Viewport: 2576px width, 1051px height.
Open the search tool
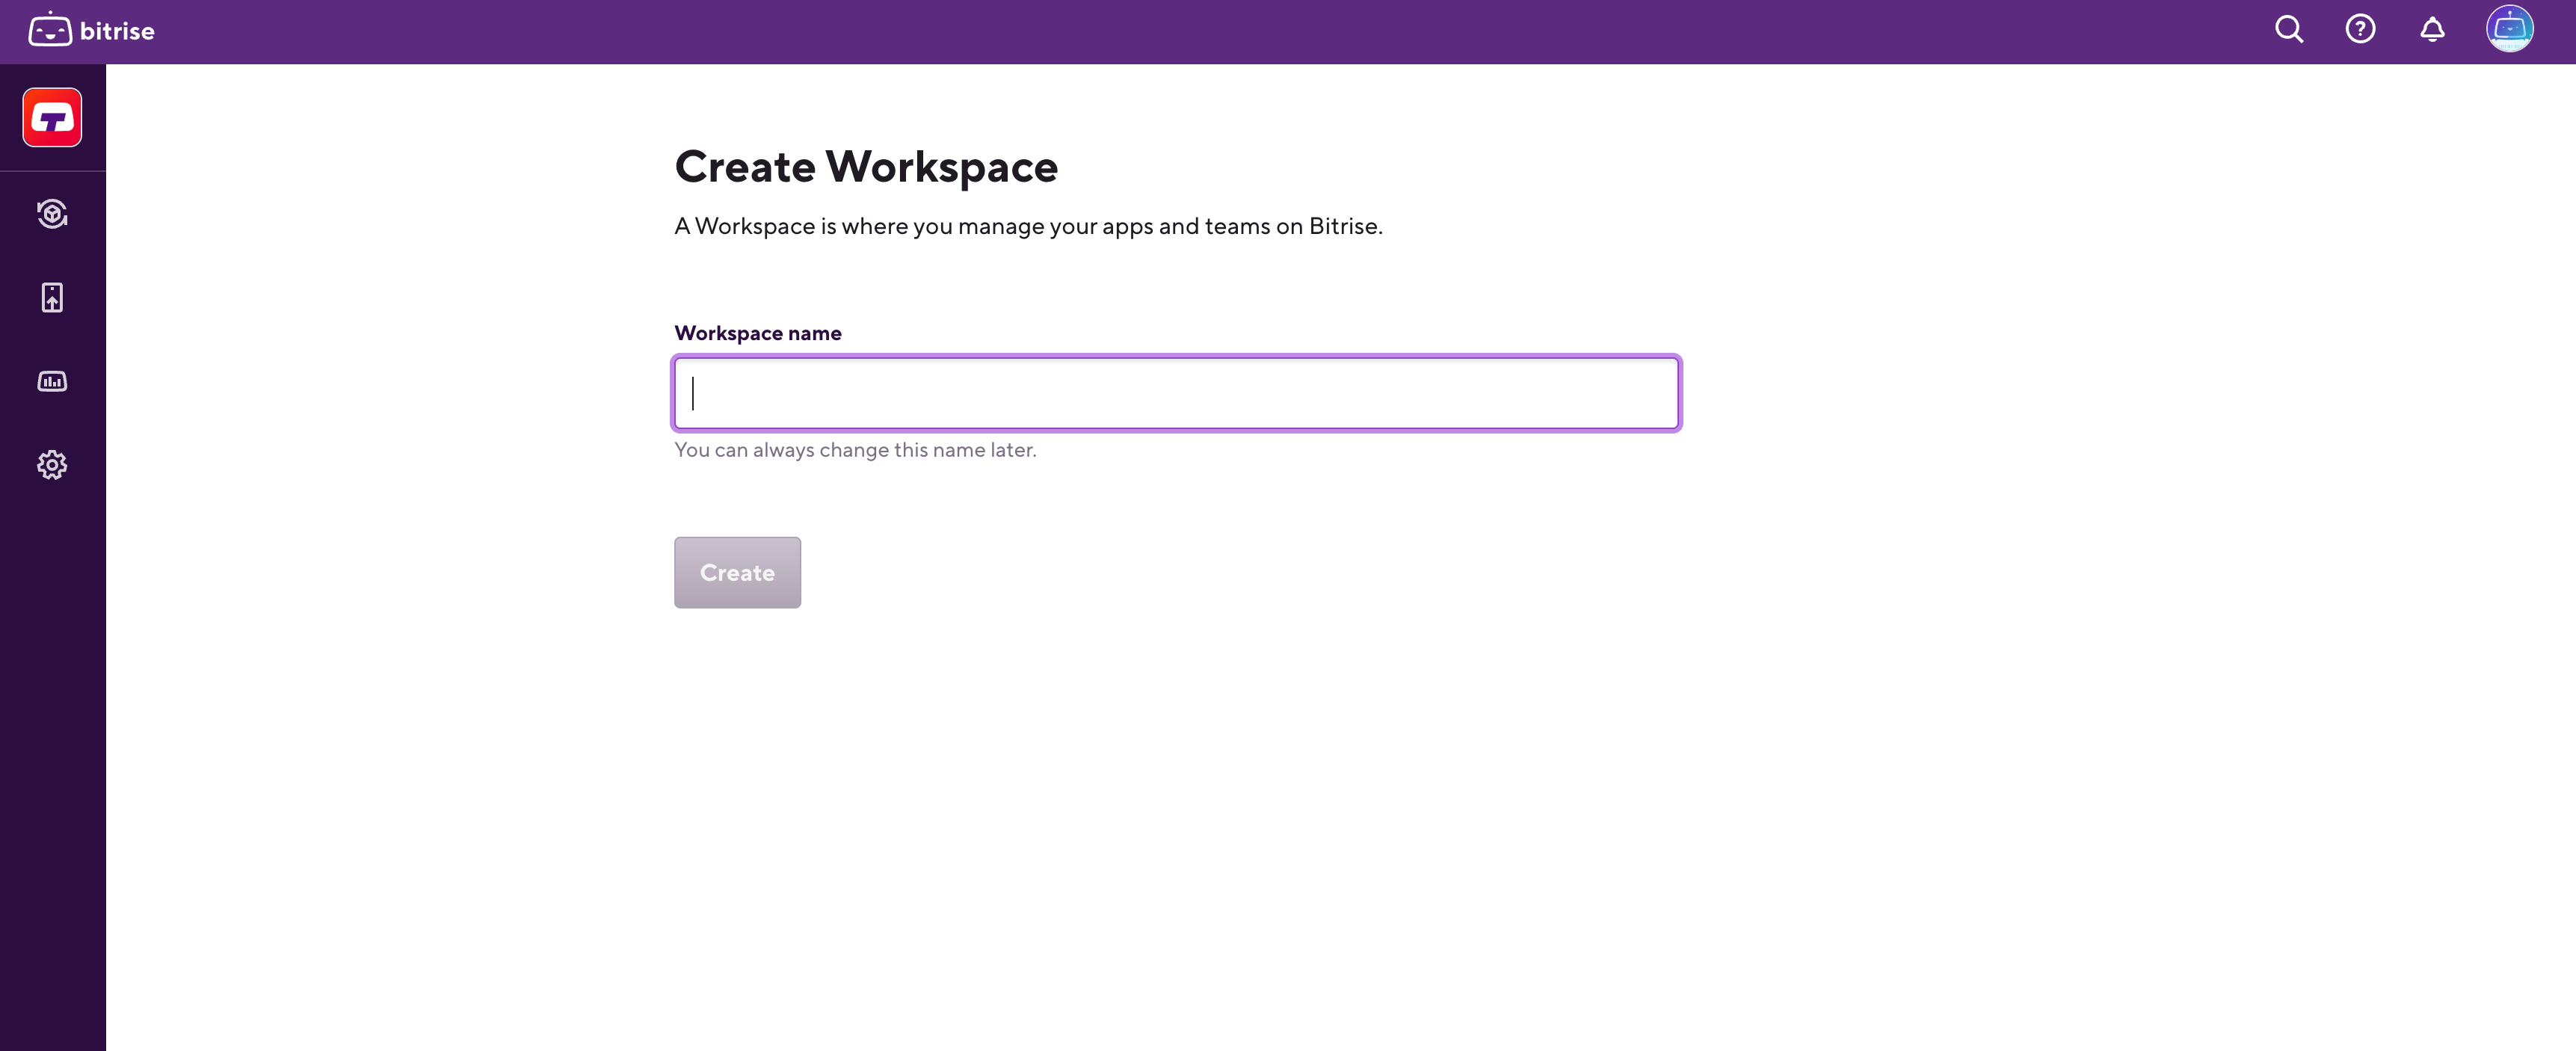click(2288, 29)
